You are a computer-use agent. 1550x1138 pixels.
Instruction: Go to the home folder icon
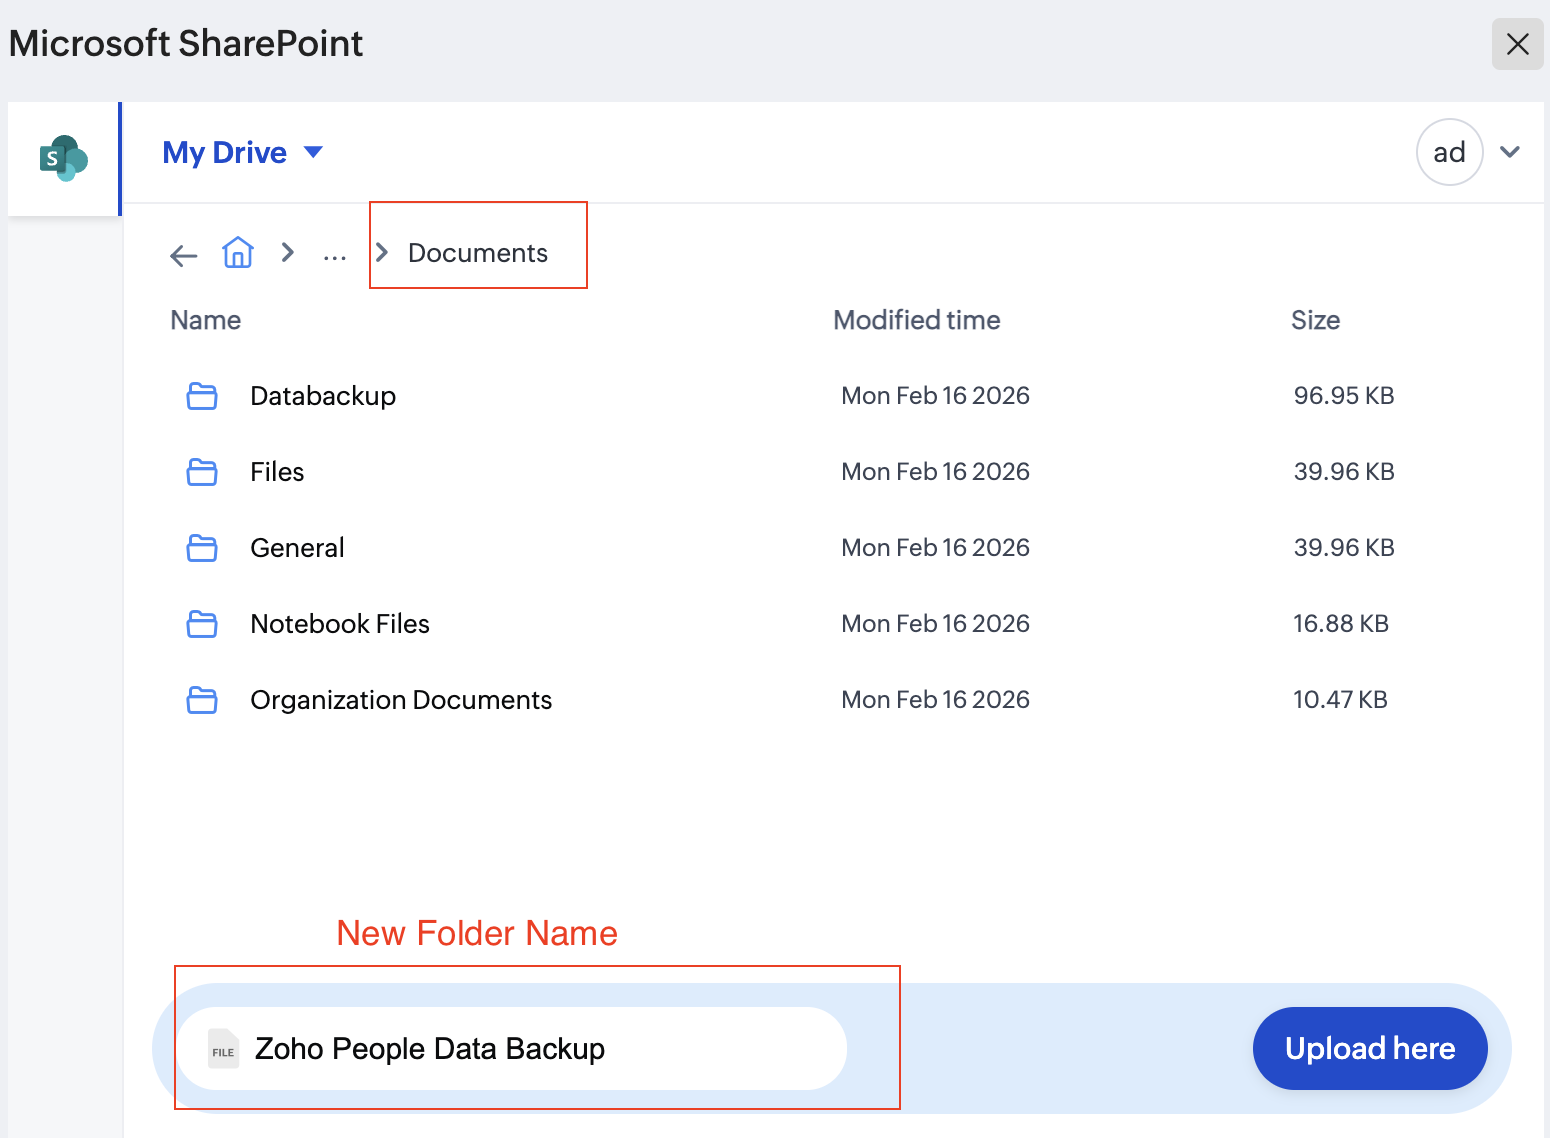(238, 252)
